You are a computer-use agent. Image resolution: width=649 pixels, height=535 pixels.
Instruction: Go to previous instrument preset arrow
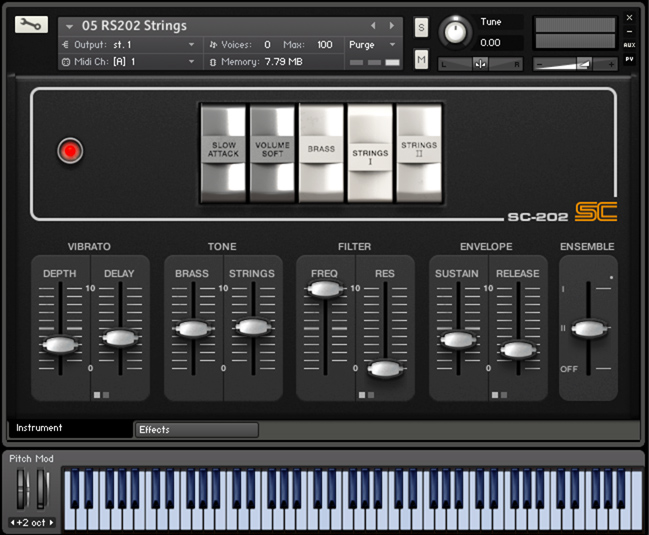click(374, 25)
